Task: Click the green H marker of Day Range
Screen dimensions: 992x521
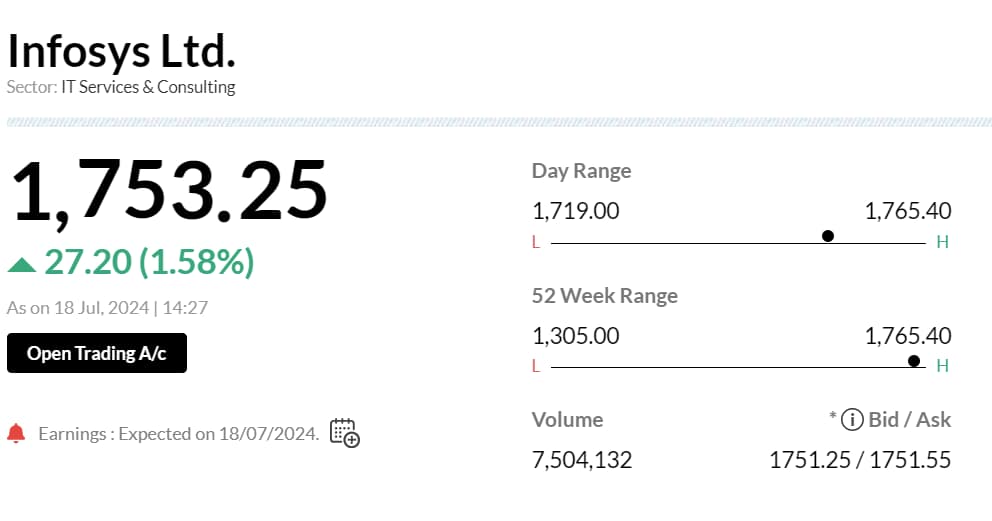Action: coord(942,242)
